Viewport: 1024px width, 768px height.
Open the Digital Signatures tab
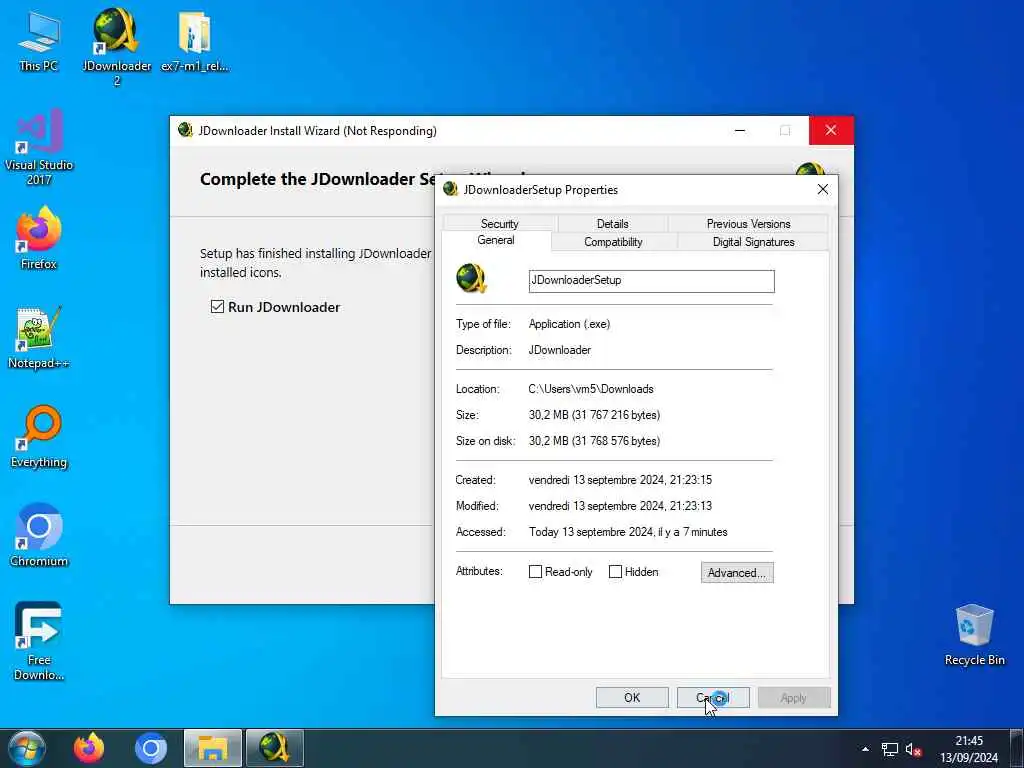coord(754,242)
